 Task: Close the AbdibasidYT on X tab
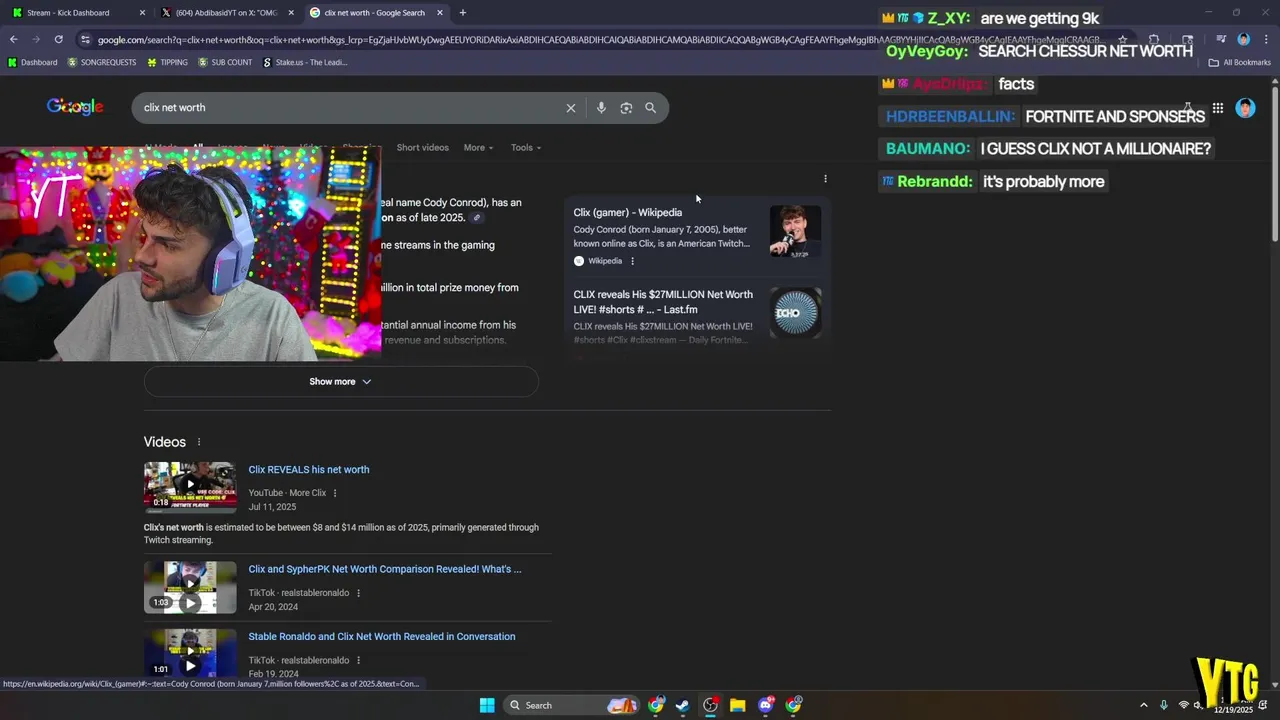tap(291, 13)
